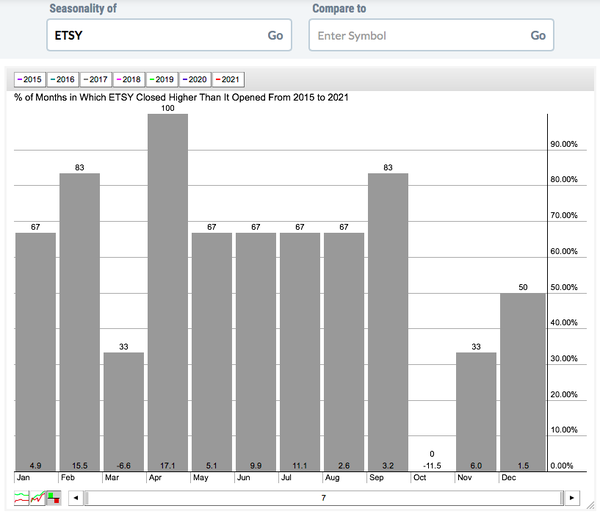
Task: Click the year range slider showing 7
Action: [323, 497]
